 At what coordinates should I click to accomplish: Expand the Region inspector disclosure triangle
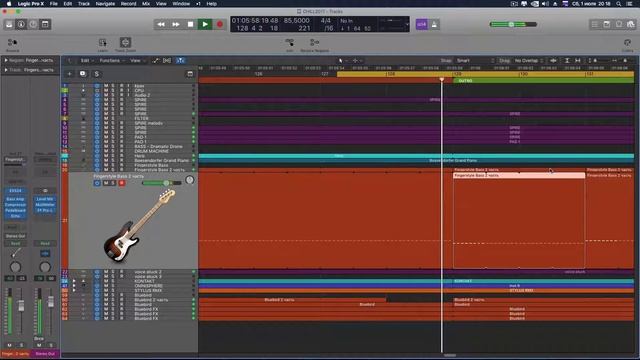click(x=6, y=60)
